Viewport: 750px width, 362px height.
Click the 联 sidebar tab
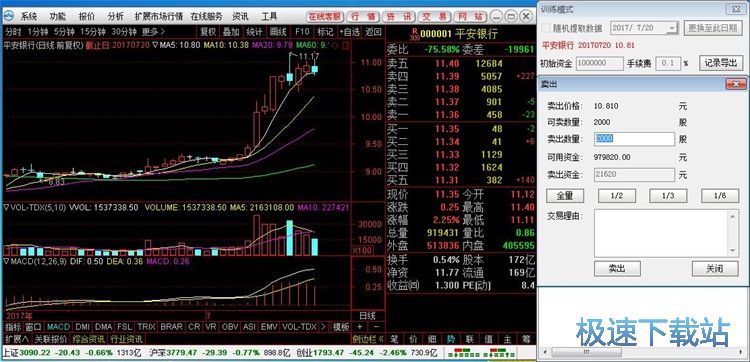tap(470, 339)
